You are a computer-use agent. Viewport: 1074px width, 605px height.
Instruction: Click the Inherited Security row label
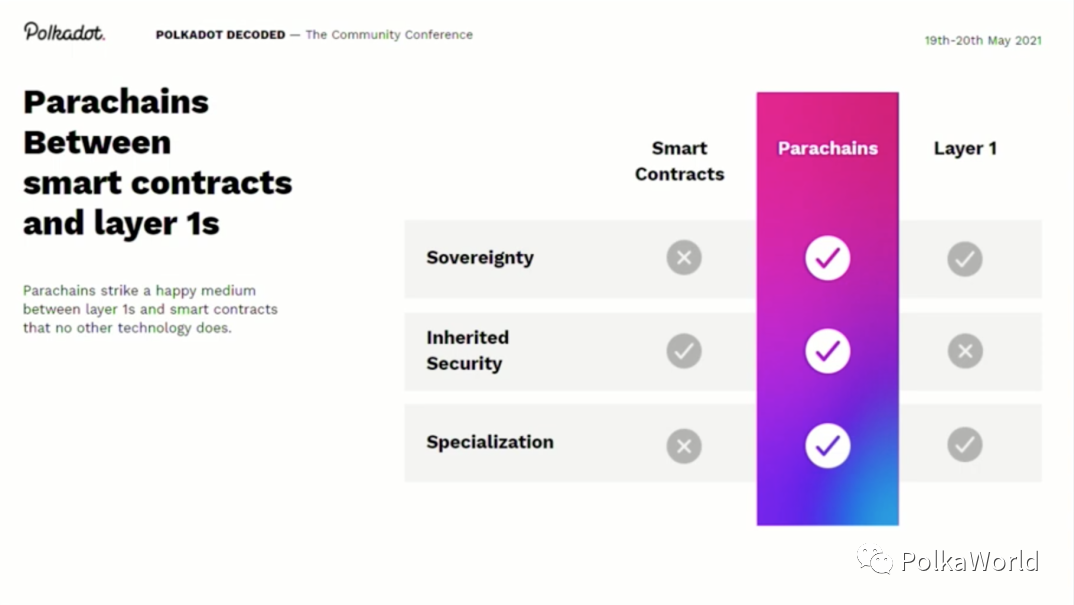[467, 351]
